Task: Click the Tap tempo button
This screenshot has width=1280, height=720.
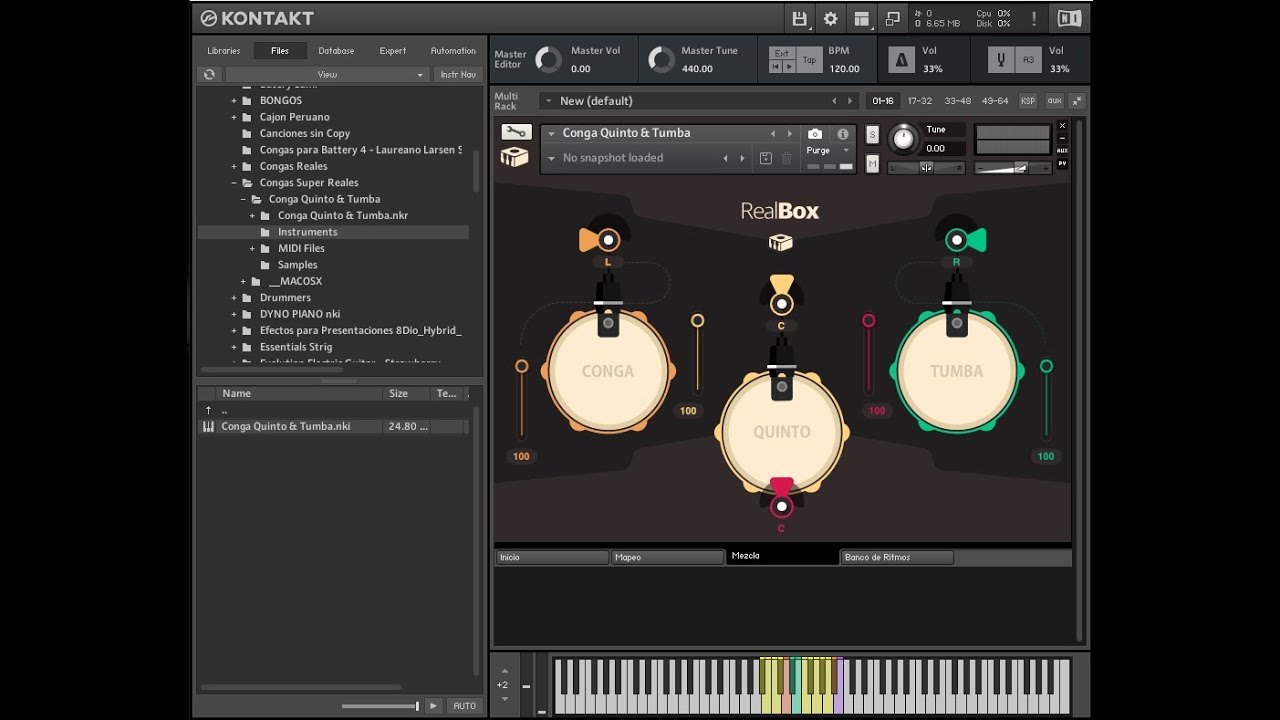Action: coord(809,60)
